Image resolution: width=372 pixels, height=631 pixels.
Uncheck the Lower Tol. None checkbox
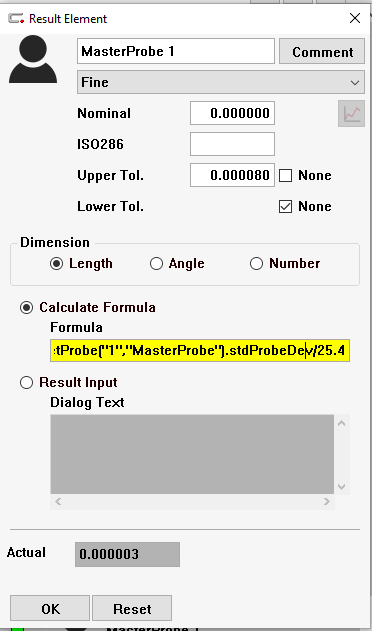[x=285, y=206]
